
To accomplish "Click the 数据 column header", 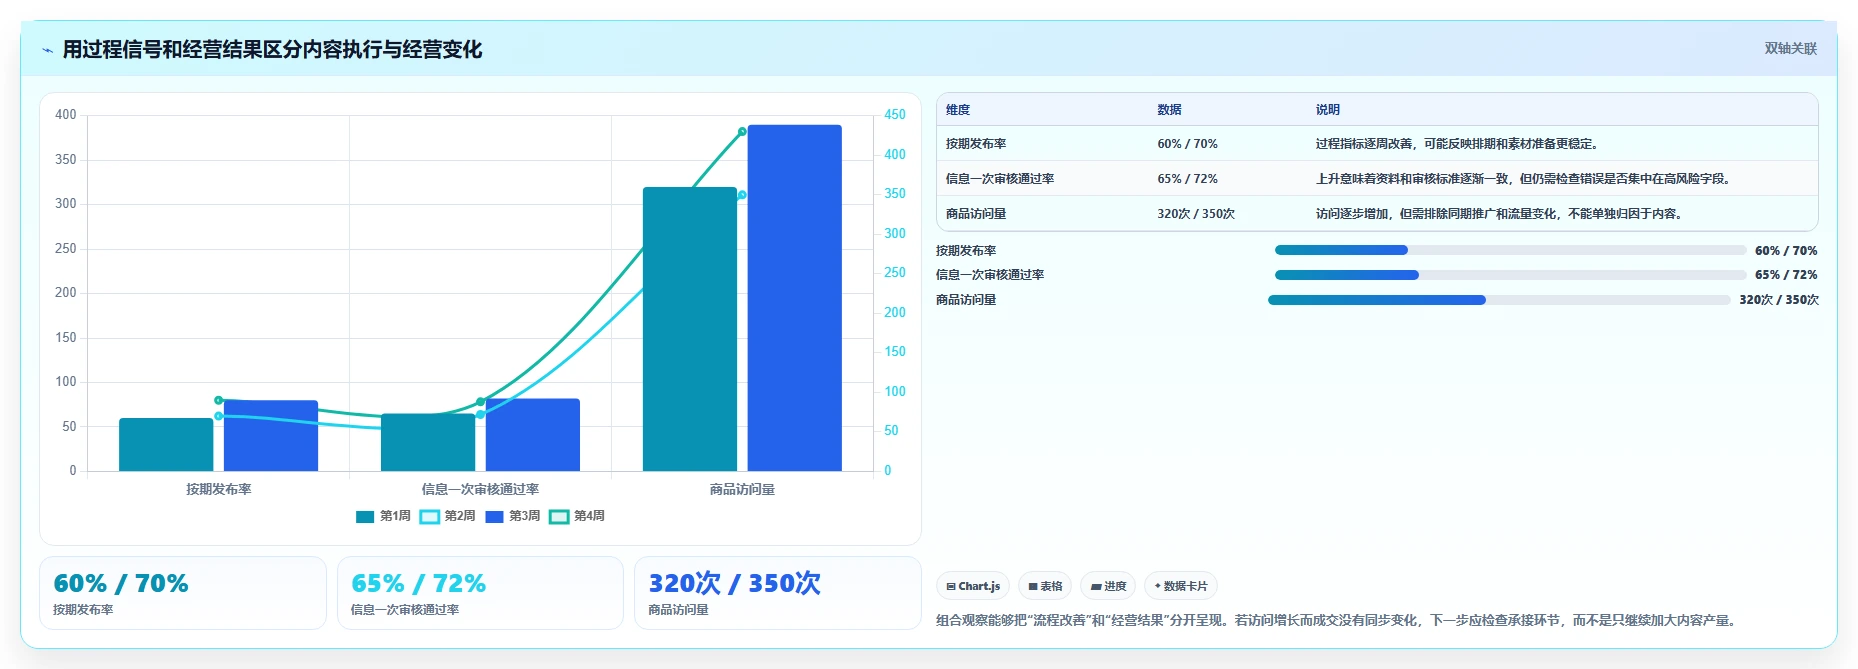I will [1169, 110].
